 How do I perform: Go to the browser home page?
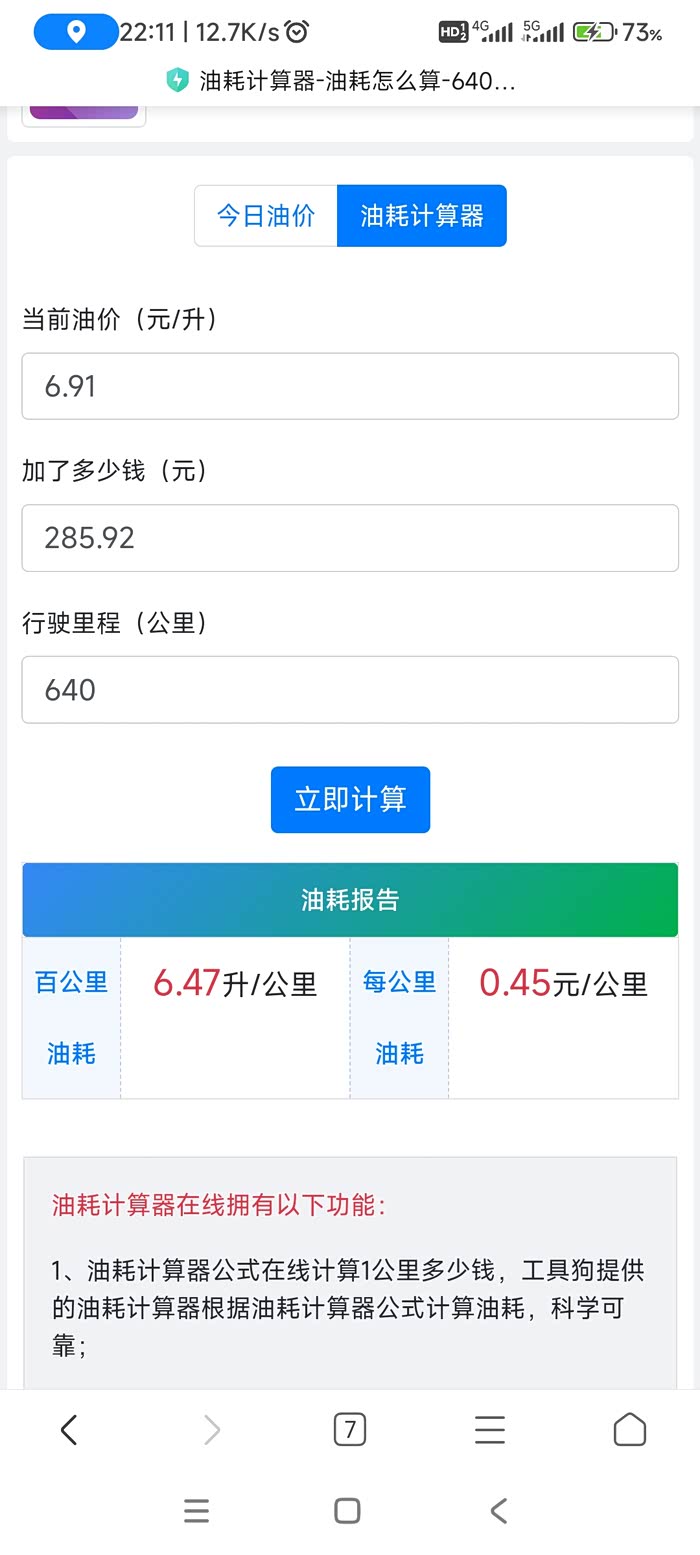click(x=629, y=1430)
